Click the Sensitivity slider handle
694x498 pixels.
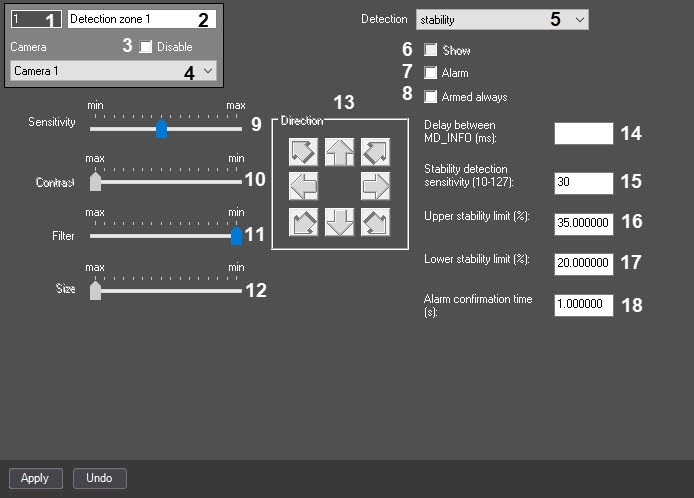[x=162, y=129]
